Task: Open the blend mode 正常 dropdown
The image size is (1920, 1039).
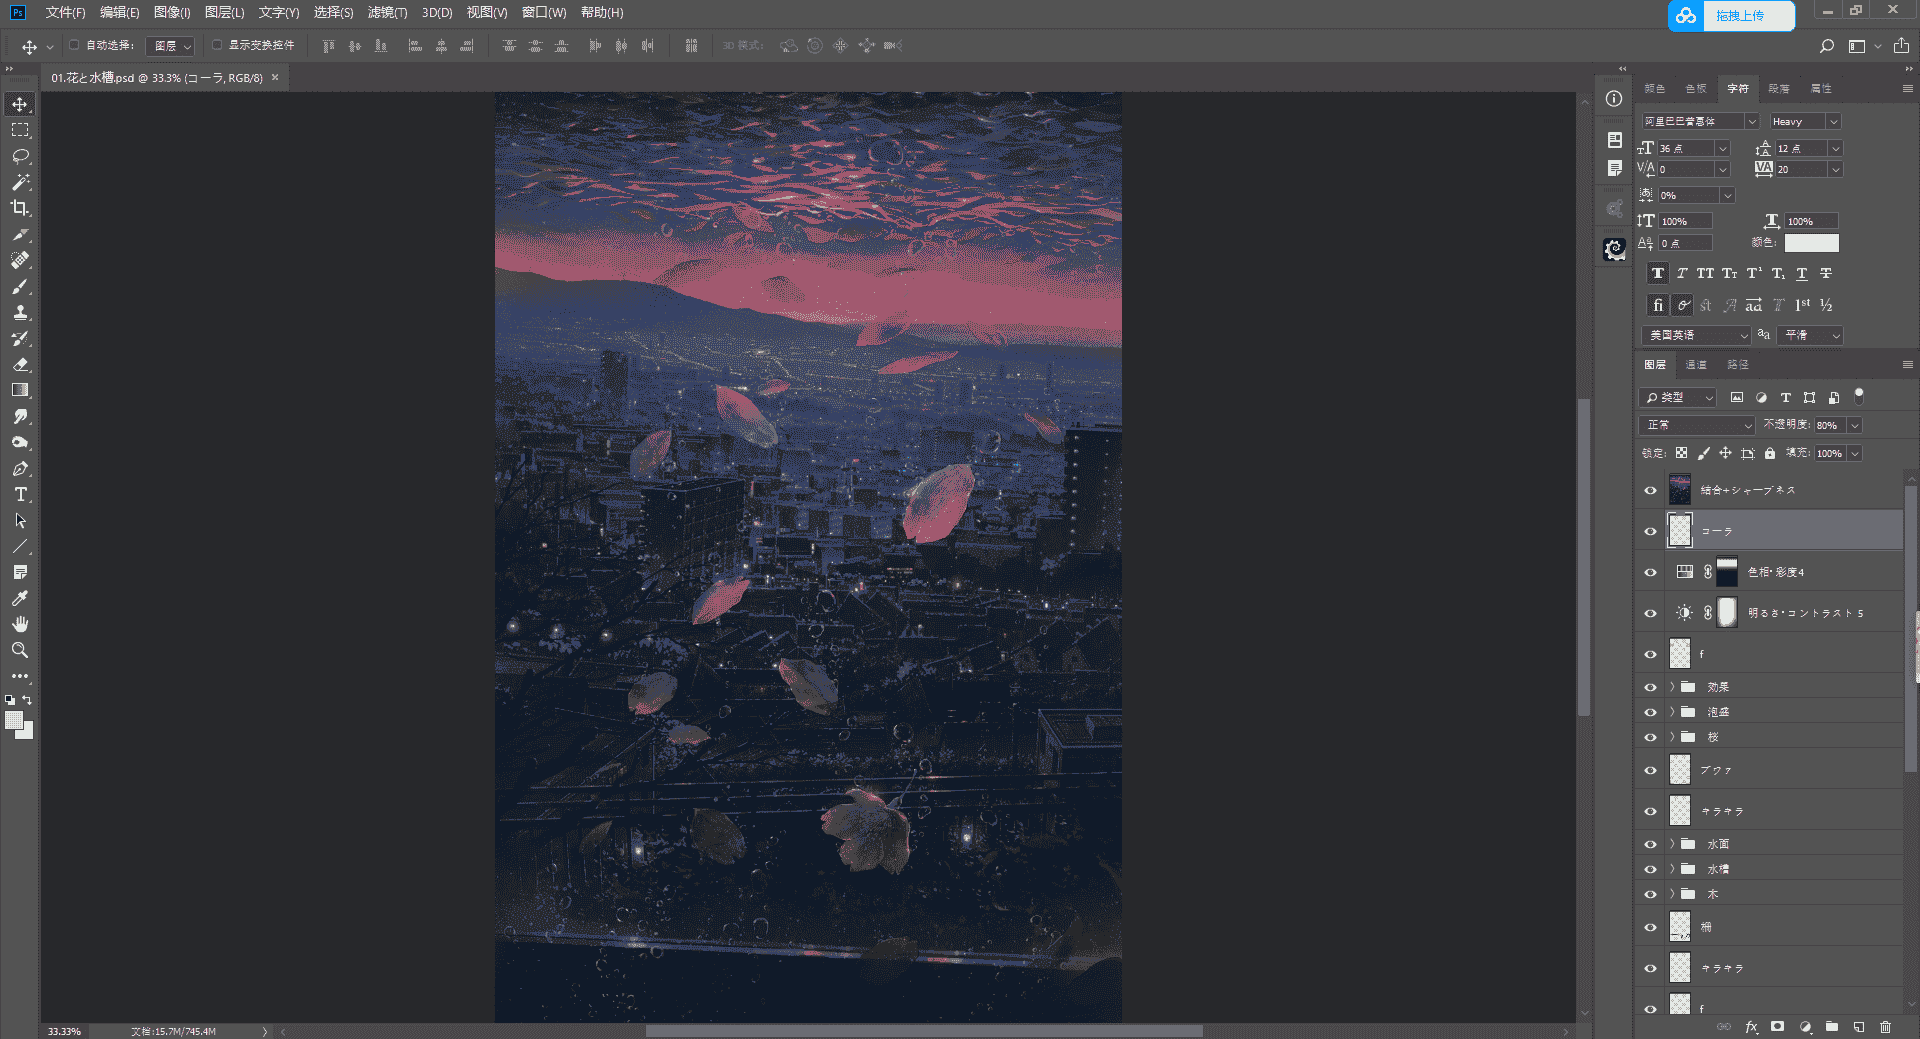Action: tap(1697, 425)
